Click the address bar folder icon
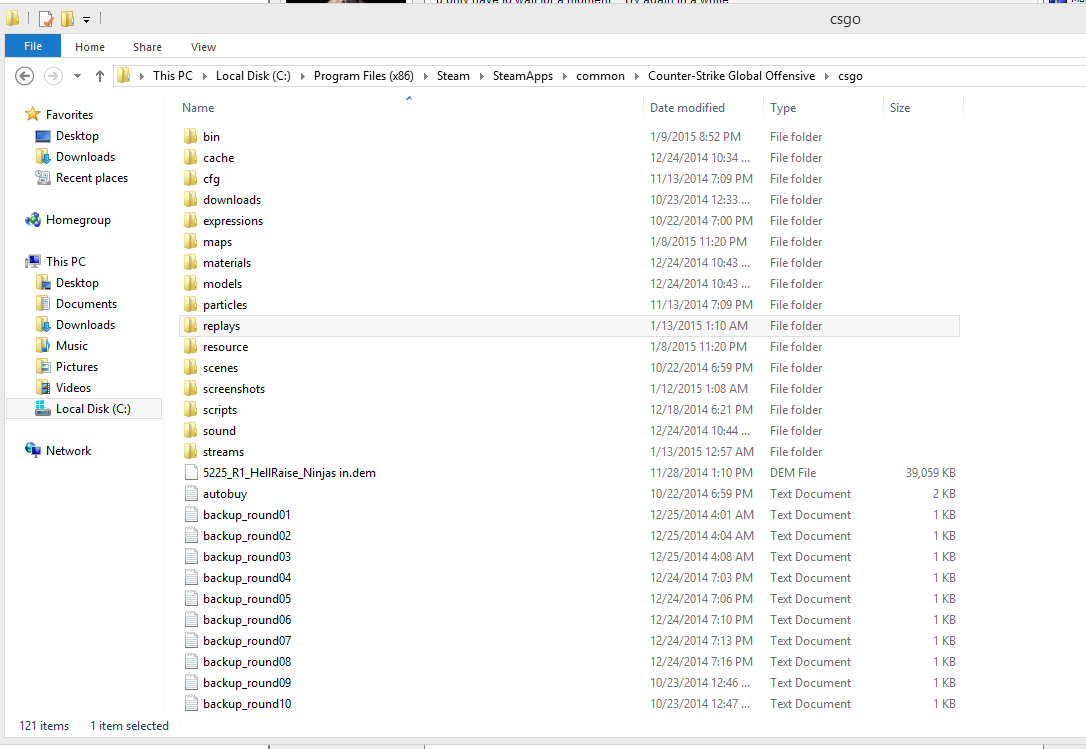 (124, 76)
